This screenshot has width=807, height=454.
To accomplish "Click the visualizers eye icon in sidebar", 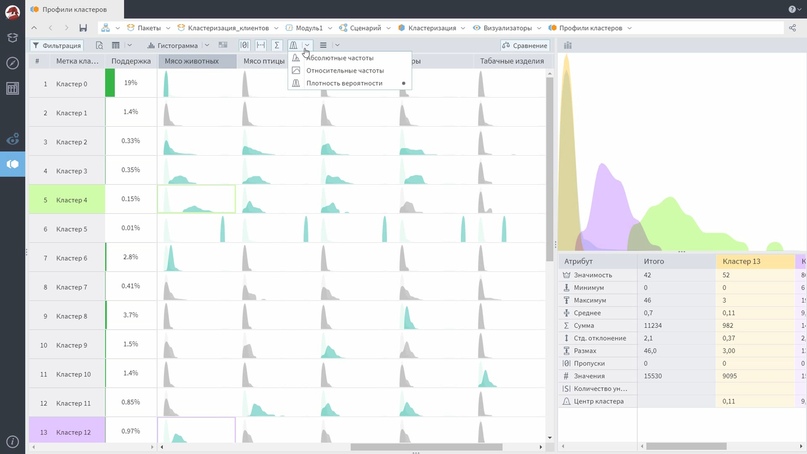I will (x=13, y=139).
